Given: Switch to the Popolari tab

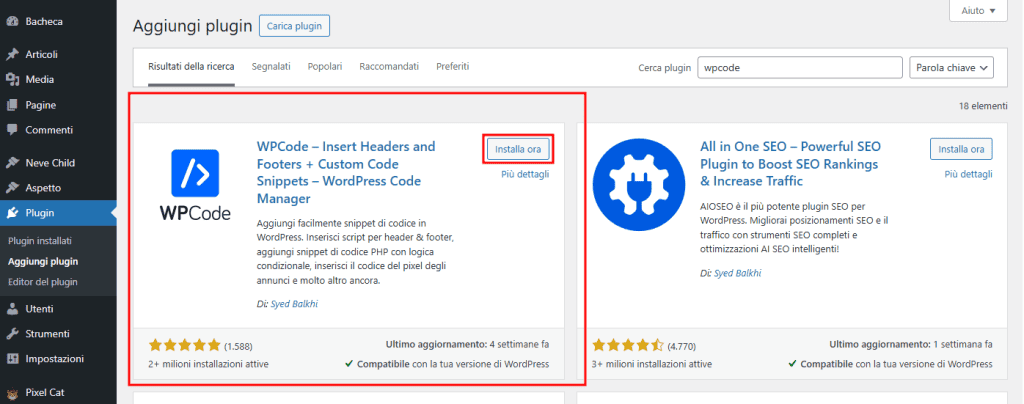Looking at the screenshot, I should click(x=325, y=67).
